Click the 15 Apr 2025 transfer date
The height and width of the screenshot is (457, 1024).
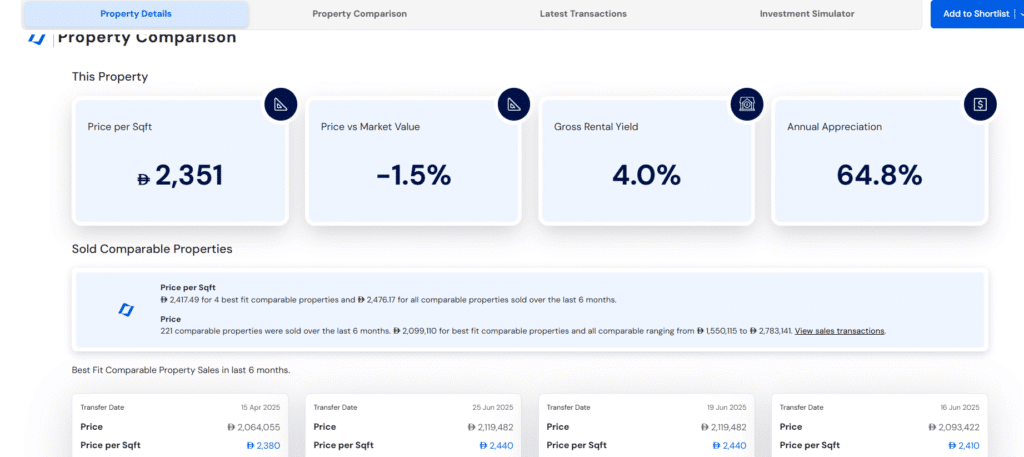pyautogui.click(x=260, y=407)
